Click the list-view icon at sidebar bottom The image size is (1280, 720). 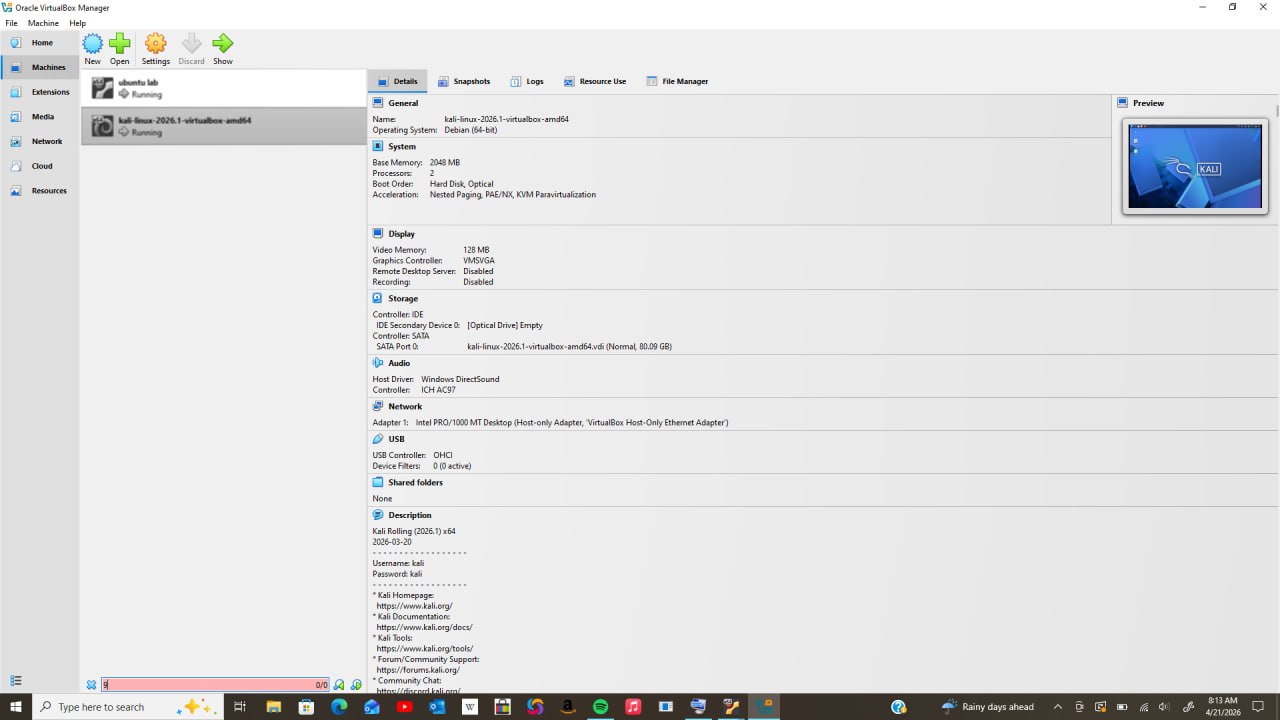[16, 680]
